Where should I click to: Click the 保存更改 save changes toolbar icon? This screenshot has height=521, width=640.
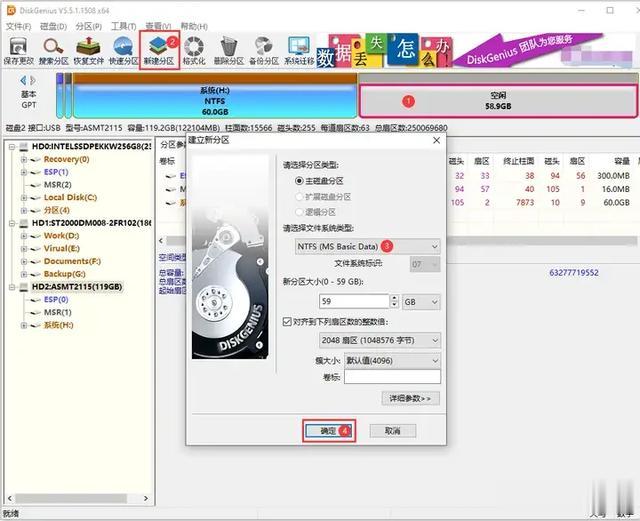(18, 51)
